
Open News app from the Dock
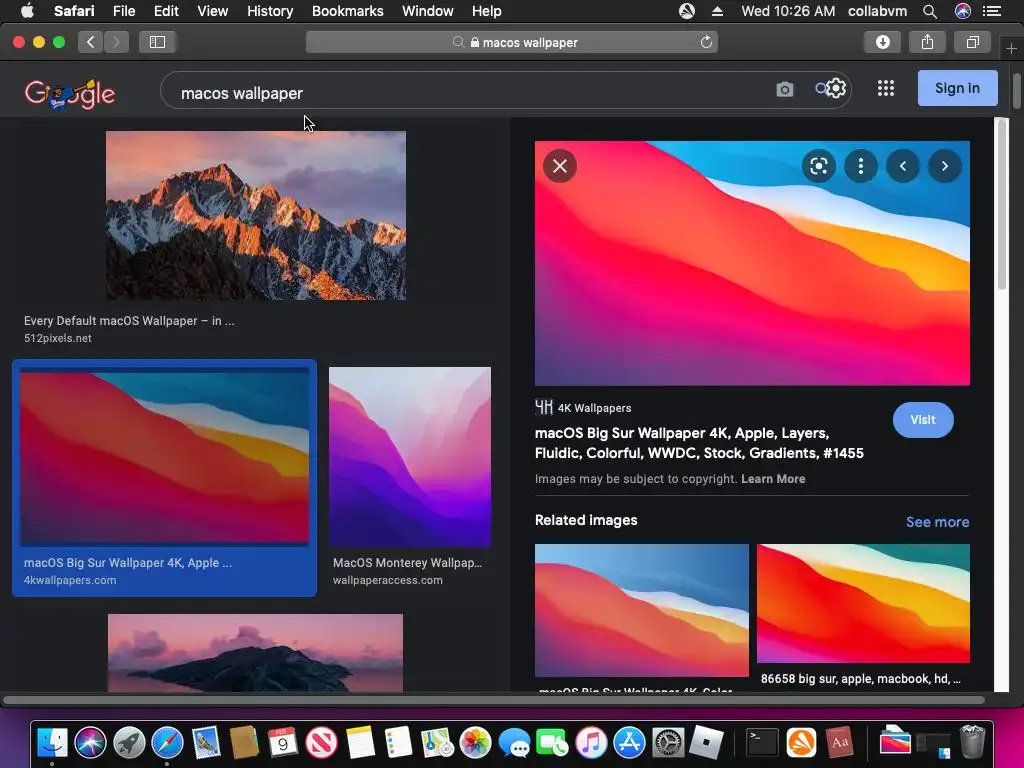[x=321, y=743]
